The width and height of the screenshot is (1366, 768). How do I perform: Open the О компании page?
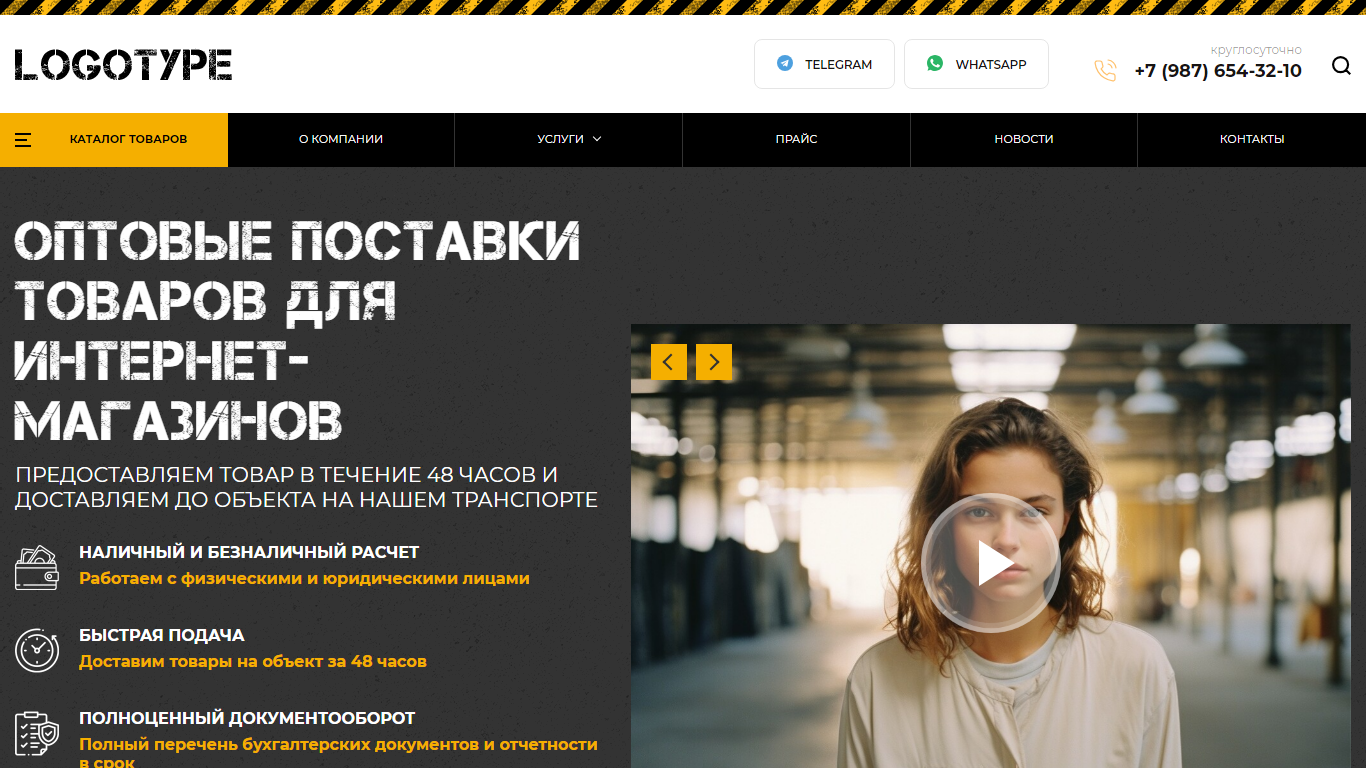click(341, 140)
